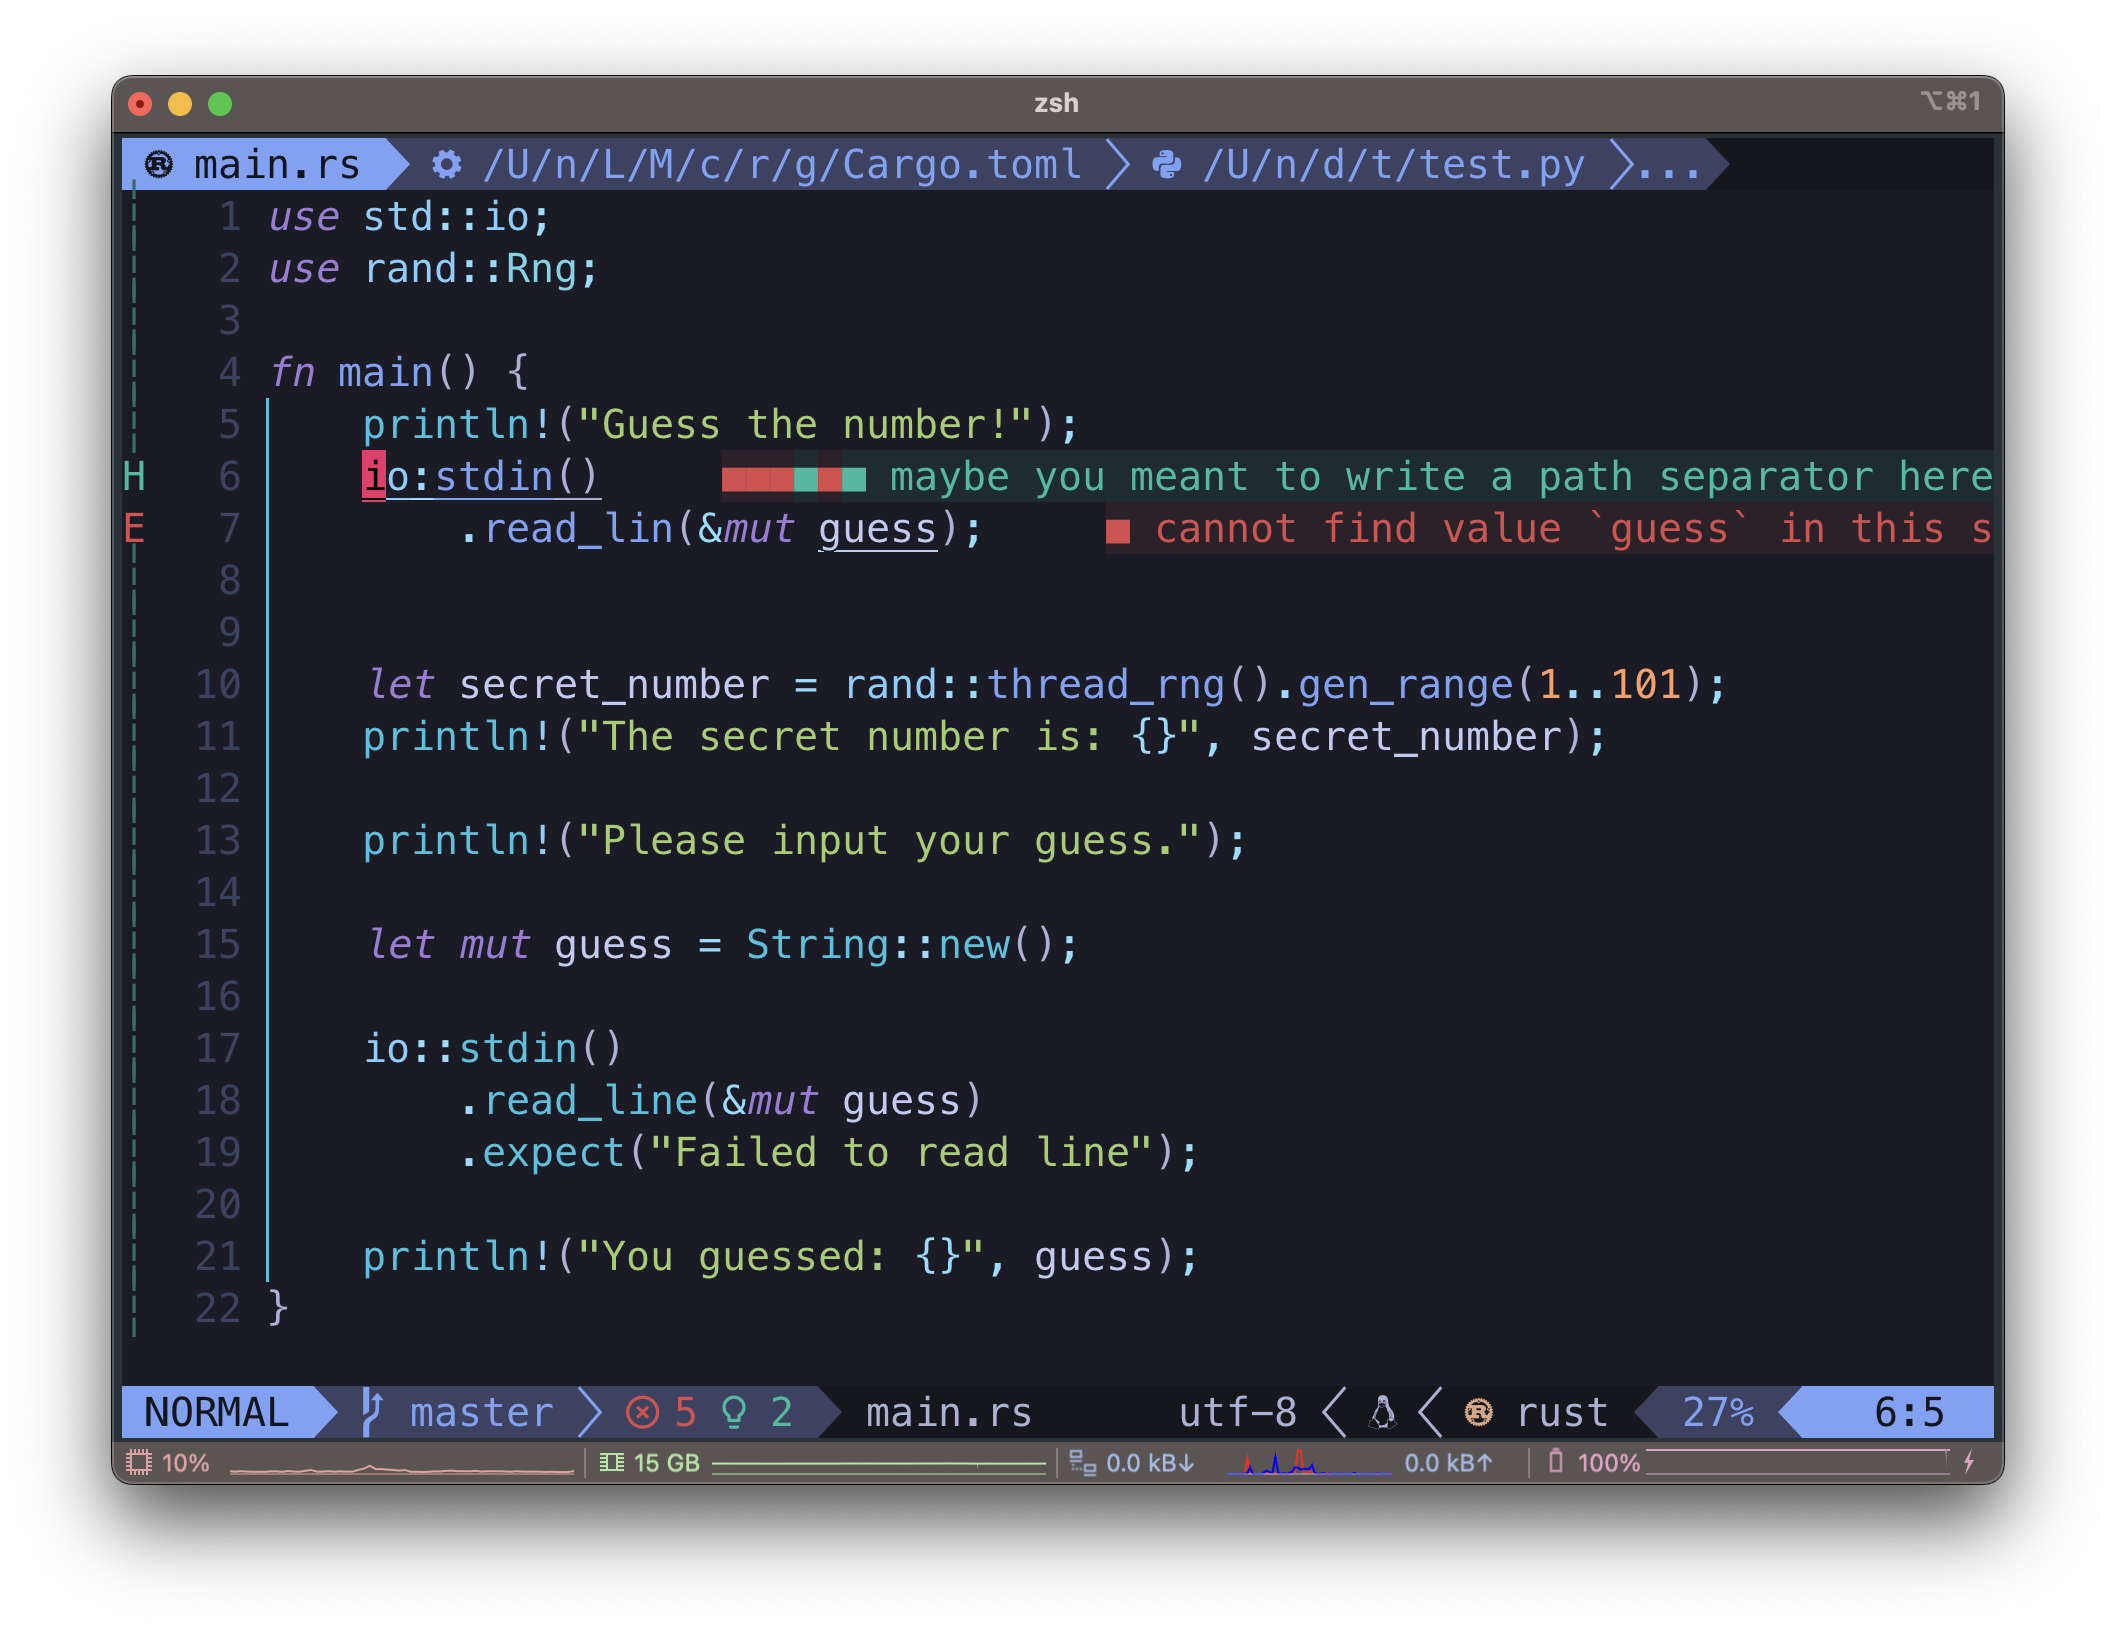This screenshot has height=1632, width=2116.
Task: Click the Rust filetype icon in statusline
Action: (x=1479, y=1412)
